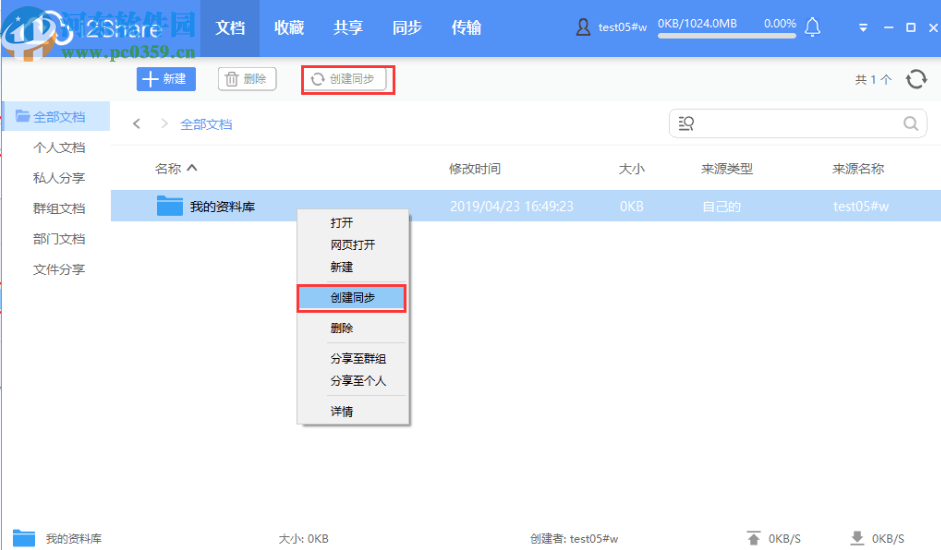The width and height of the screenshot is (941, 550).
Task: Sort by the 大小 column header
Action: pos(631,169)
